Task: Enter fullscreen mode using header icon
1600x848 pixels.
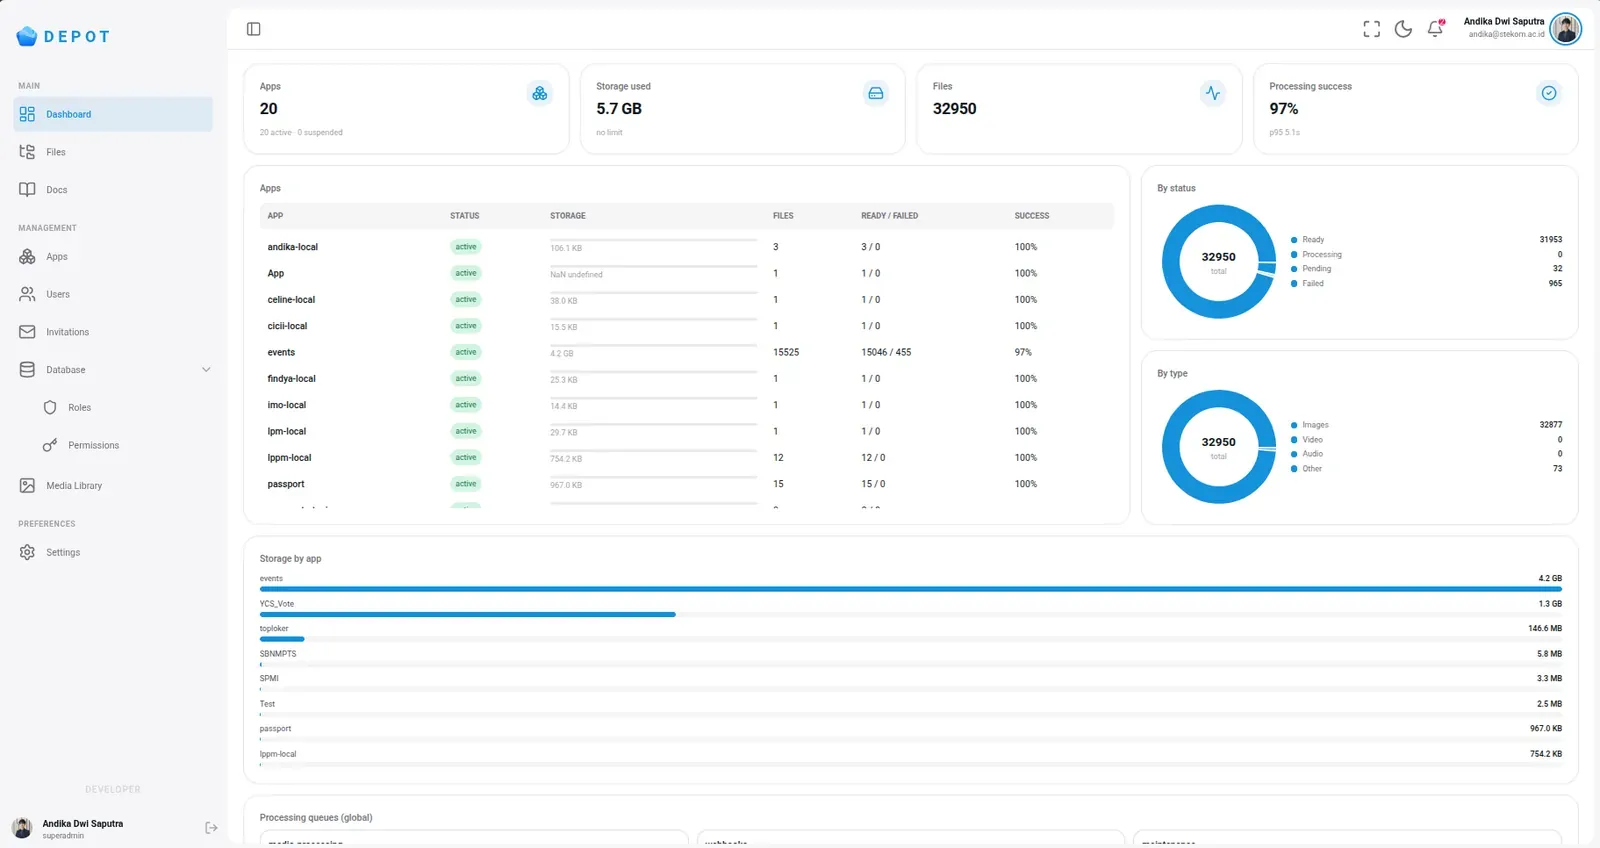Action: click(1371, 29)
